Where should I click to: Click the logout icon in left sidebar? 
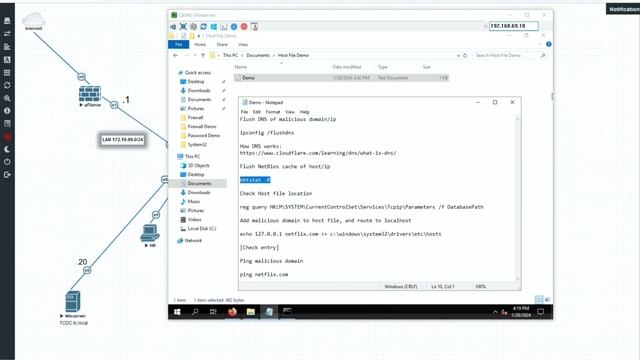click(x=7, y=175)
